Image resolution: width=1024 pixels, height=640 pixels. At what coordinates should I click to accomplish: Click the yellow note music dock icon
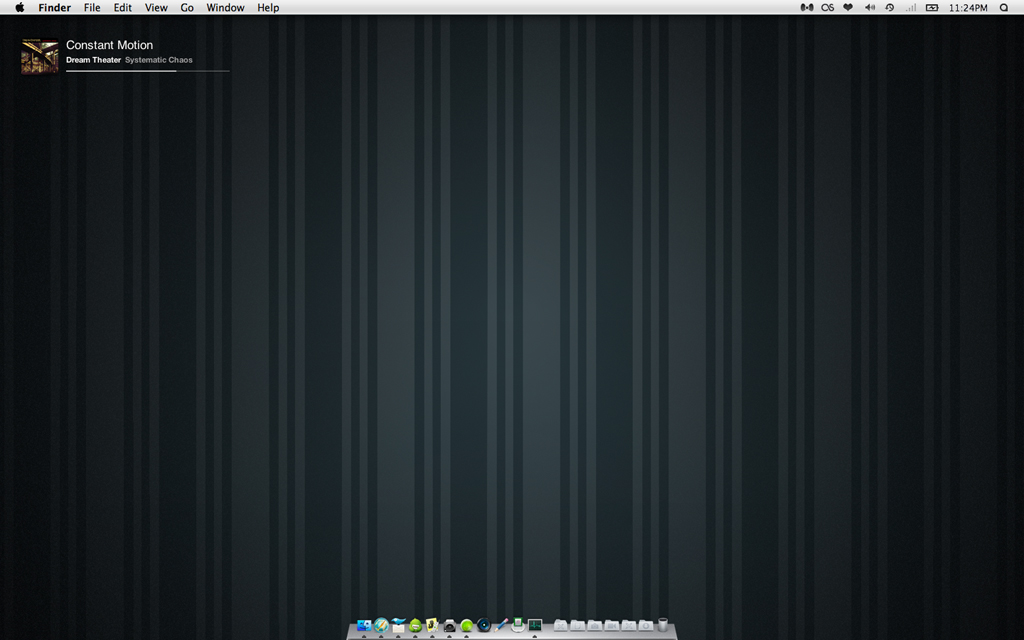(x=432, y=625)
